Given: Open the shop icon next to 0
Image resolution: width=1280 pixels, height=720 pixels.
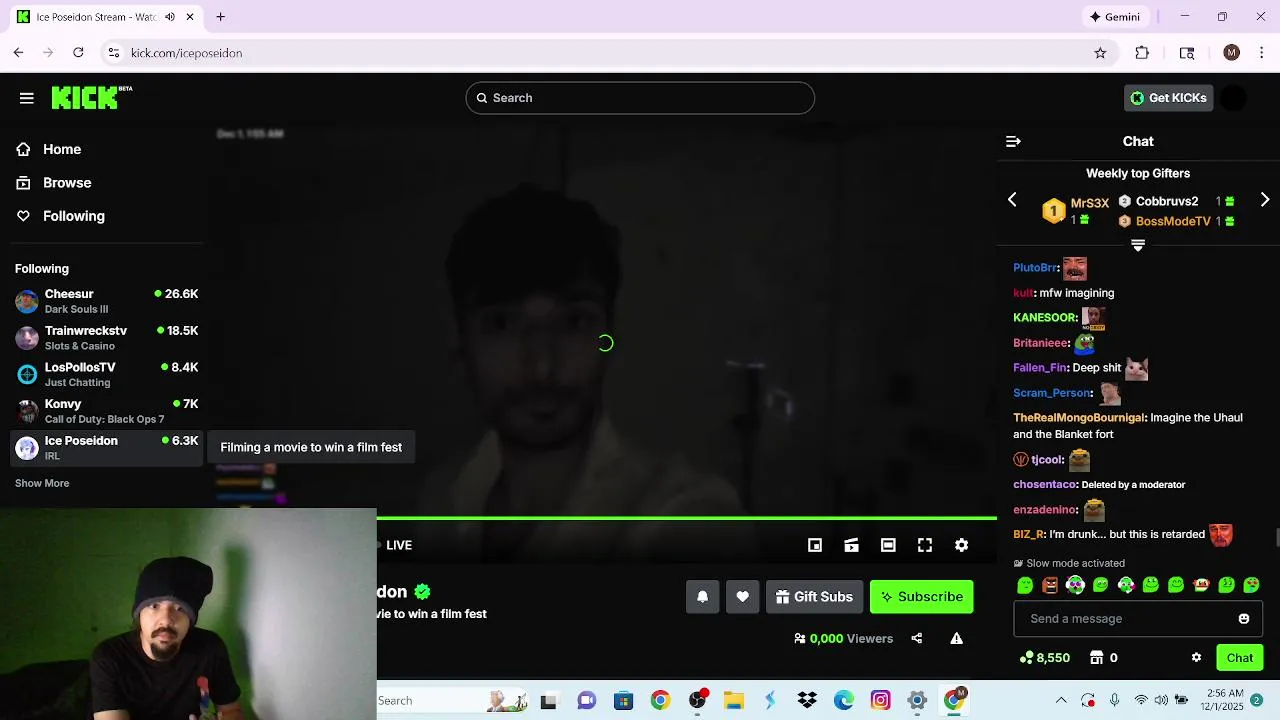Looking at the screenshot, I should pos(1096,658).
